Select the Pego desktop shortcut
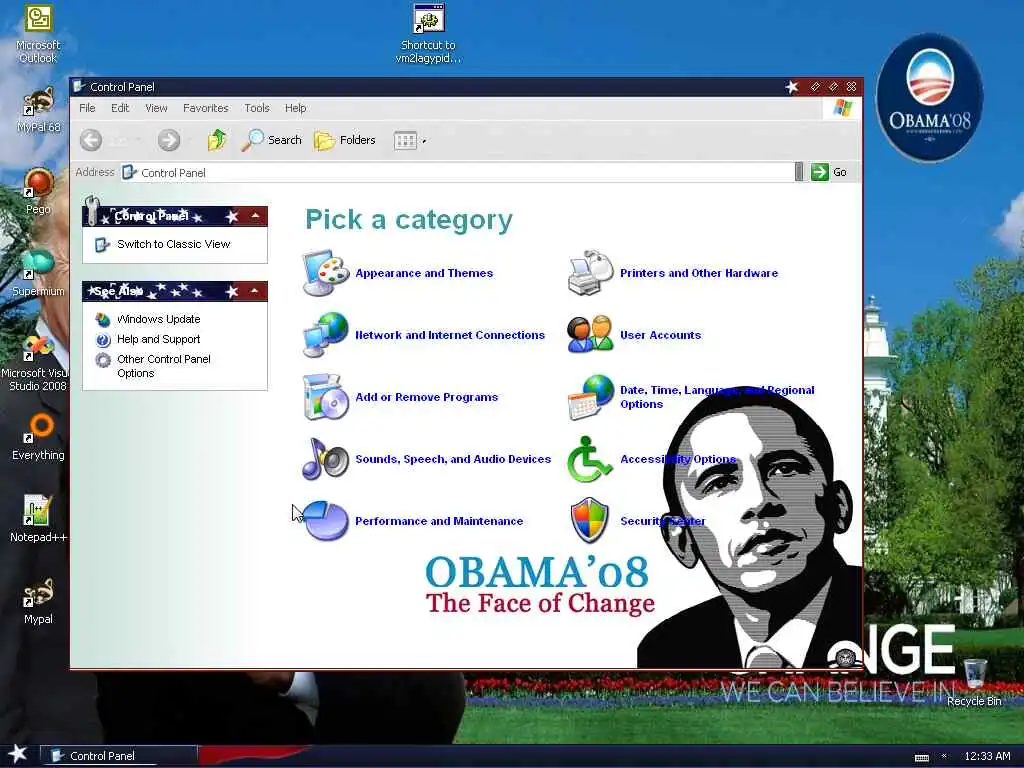Viewport: 1024px width, 768px height. point(38,191)
